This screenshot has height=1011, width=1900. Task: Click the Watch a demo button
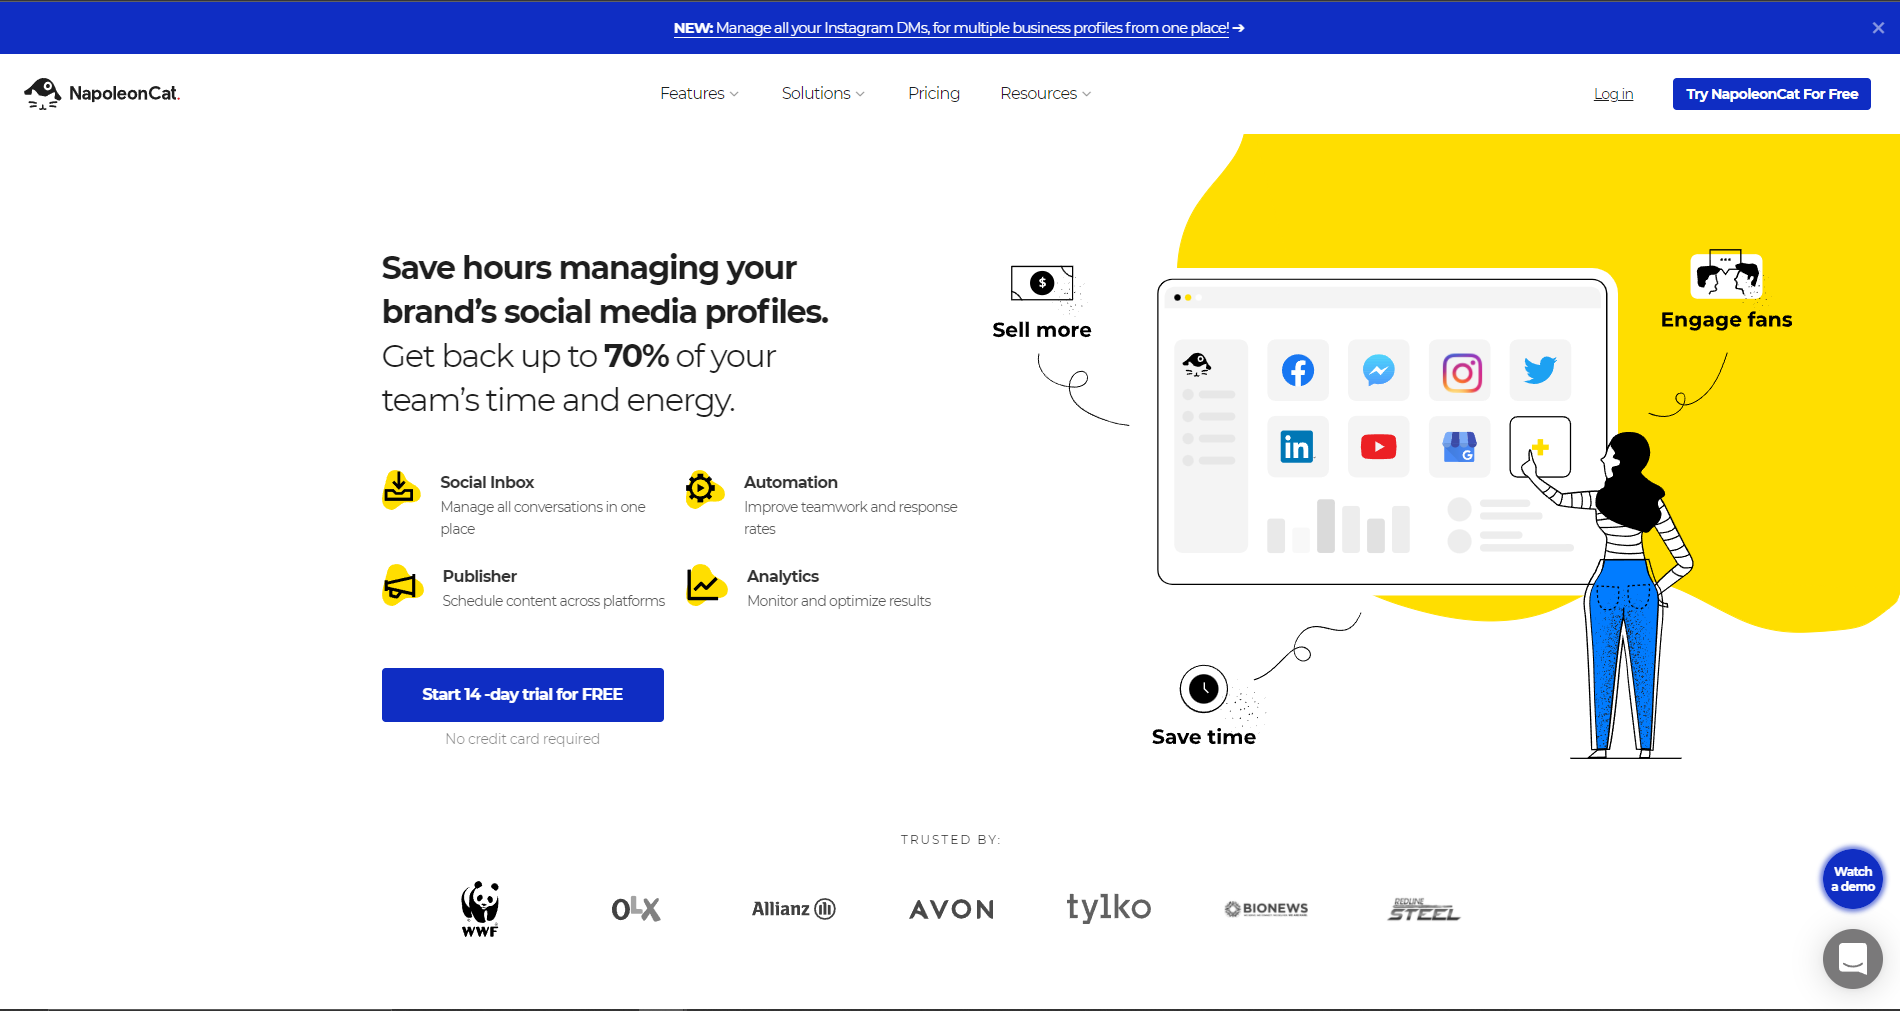click(1853, 879)
